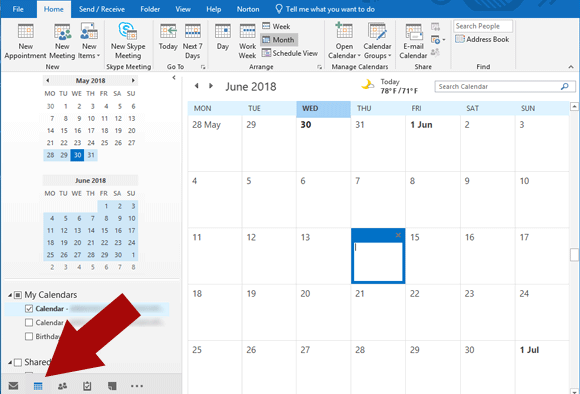The width and height of the screenshot is (580, 394).
Task: Go to Today in the calendar
Action: click(x=168, y=37)
